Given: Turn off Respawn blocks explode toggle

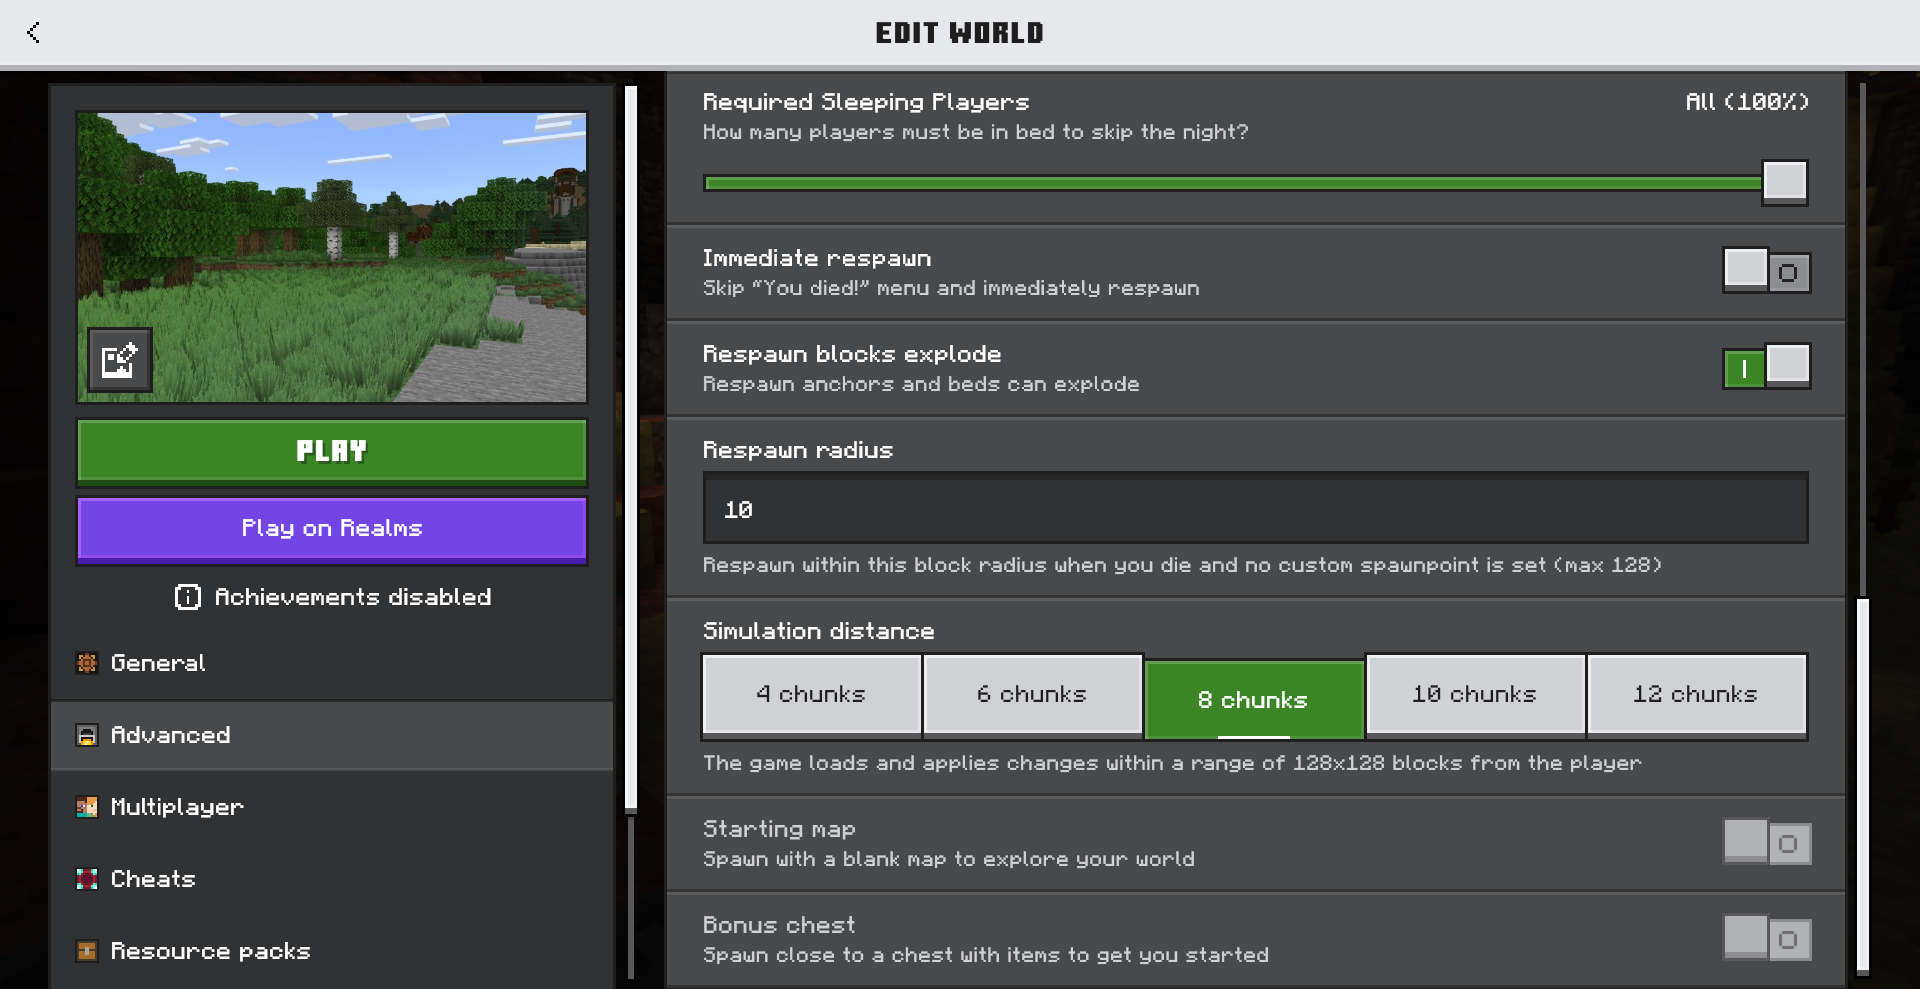Looking at the screenshot, I should pos(1766,367).
